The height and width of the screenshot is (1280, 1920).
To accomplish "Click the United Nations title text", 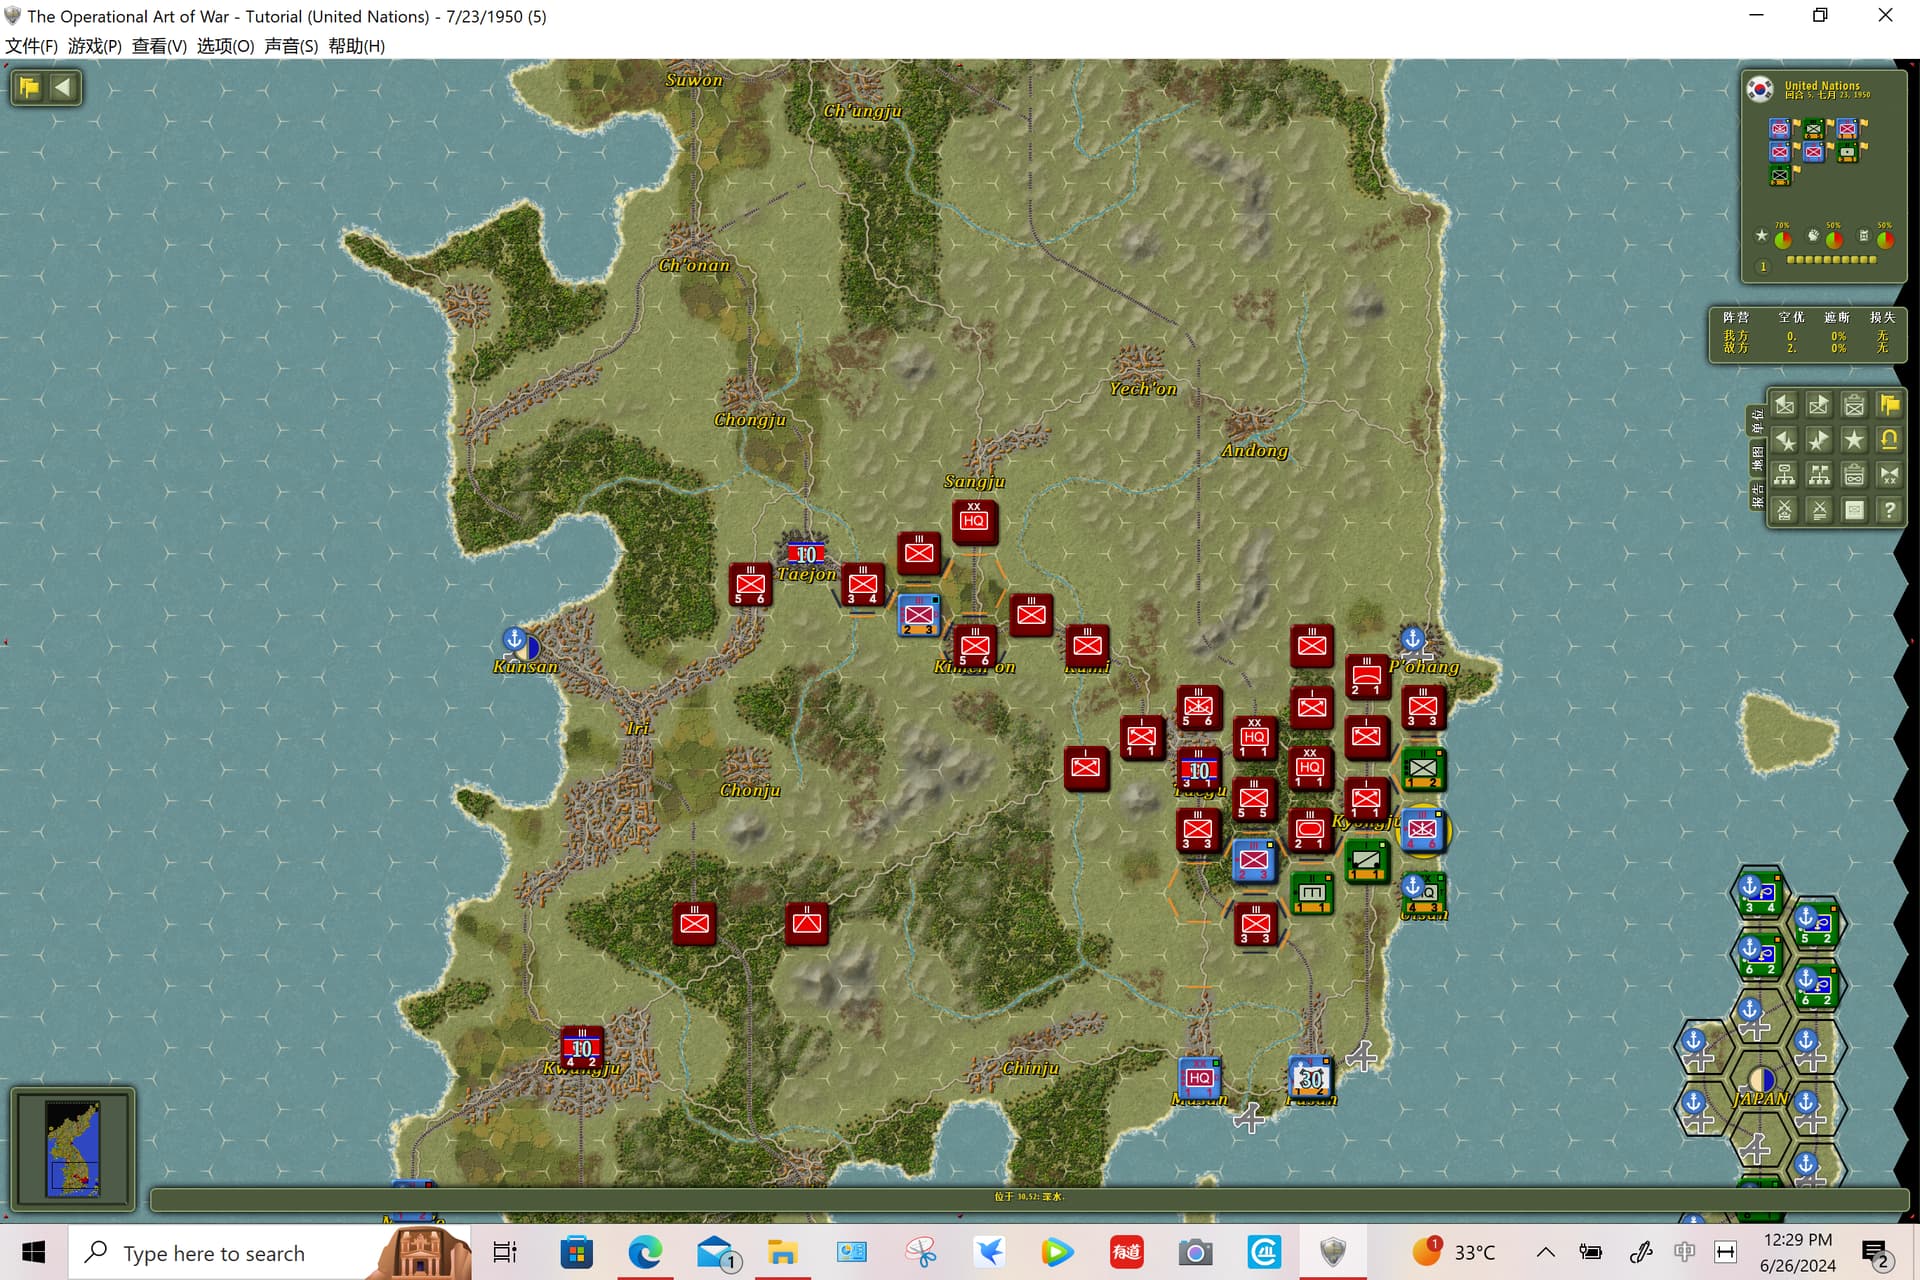I will [1822, 86].
